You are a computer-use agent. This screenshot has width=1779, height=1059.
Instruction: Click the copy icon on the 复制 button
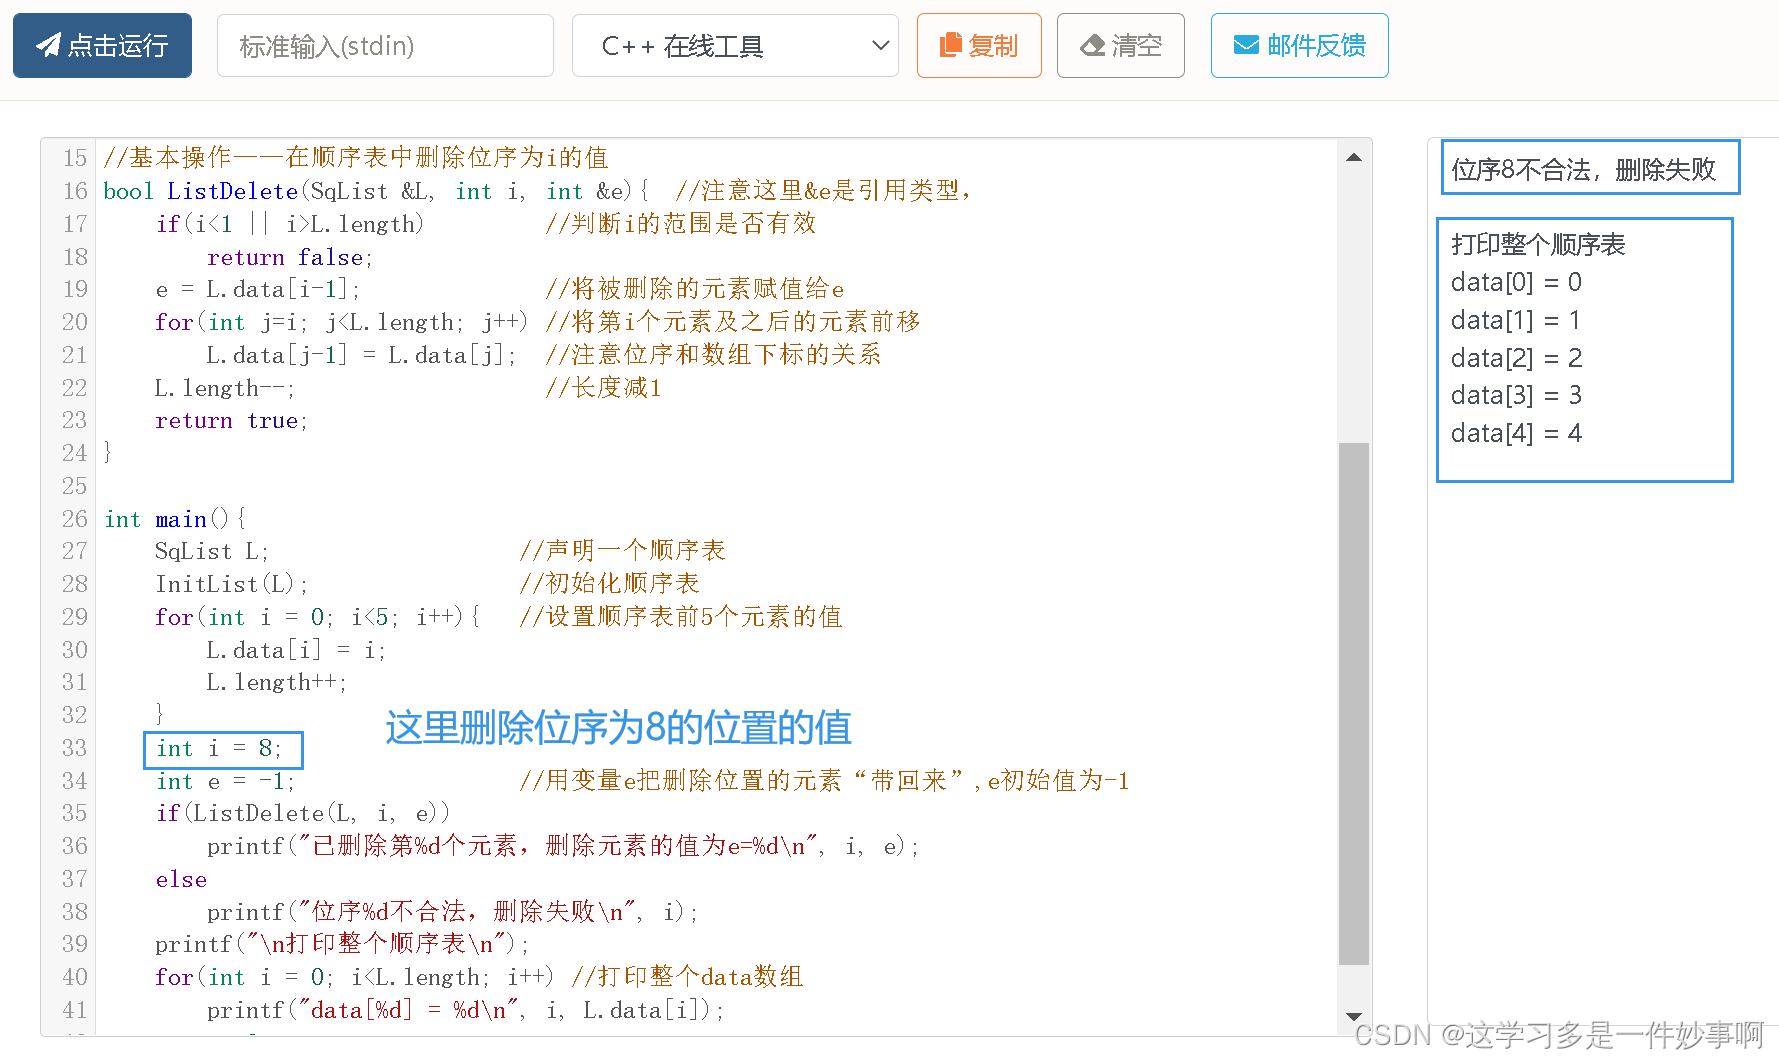(950, 45)
